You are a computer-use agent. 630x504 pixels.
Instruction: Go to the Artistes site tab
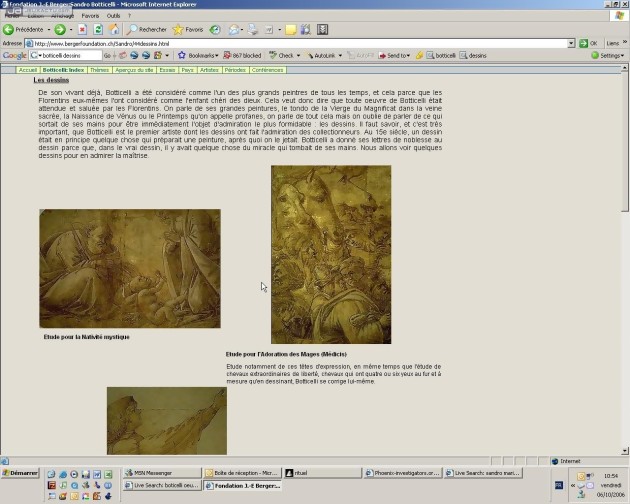click(209, 70)
